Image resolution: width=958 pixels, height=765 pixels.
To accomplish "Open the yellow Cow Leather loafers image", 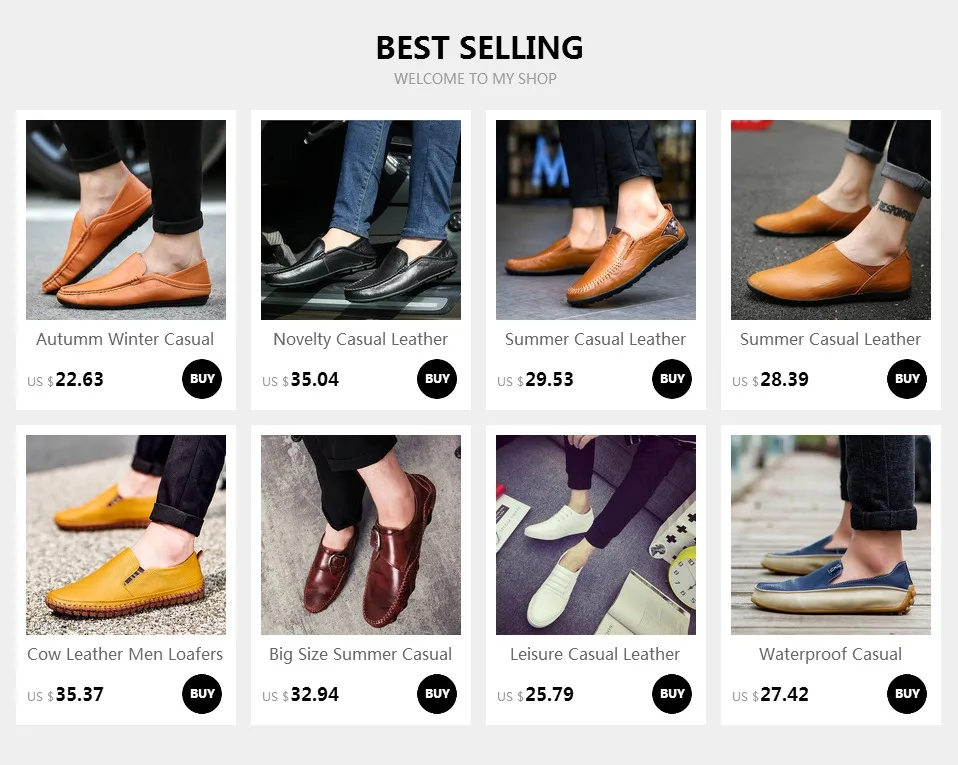I will click(x=126, y=535).
